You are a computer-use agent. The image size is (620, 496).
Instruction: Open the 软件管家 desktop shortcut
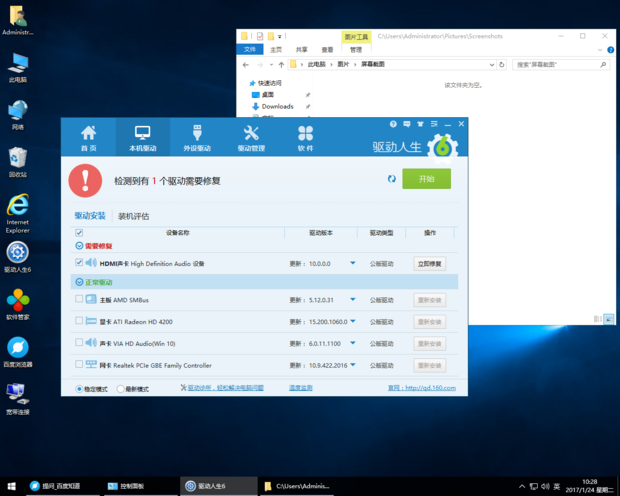(x=18, y=305)
